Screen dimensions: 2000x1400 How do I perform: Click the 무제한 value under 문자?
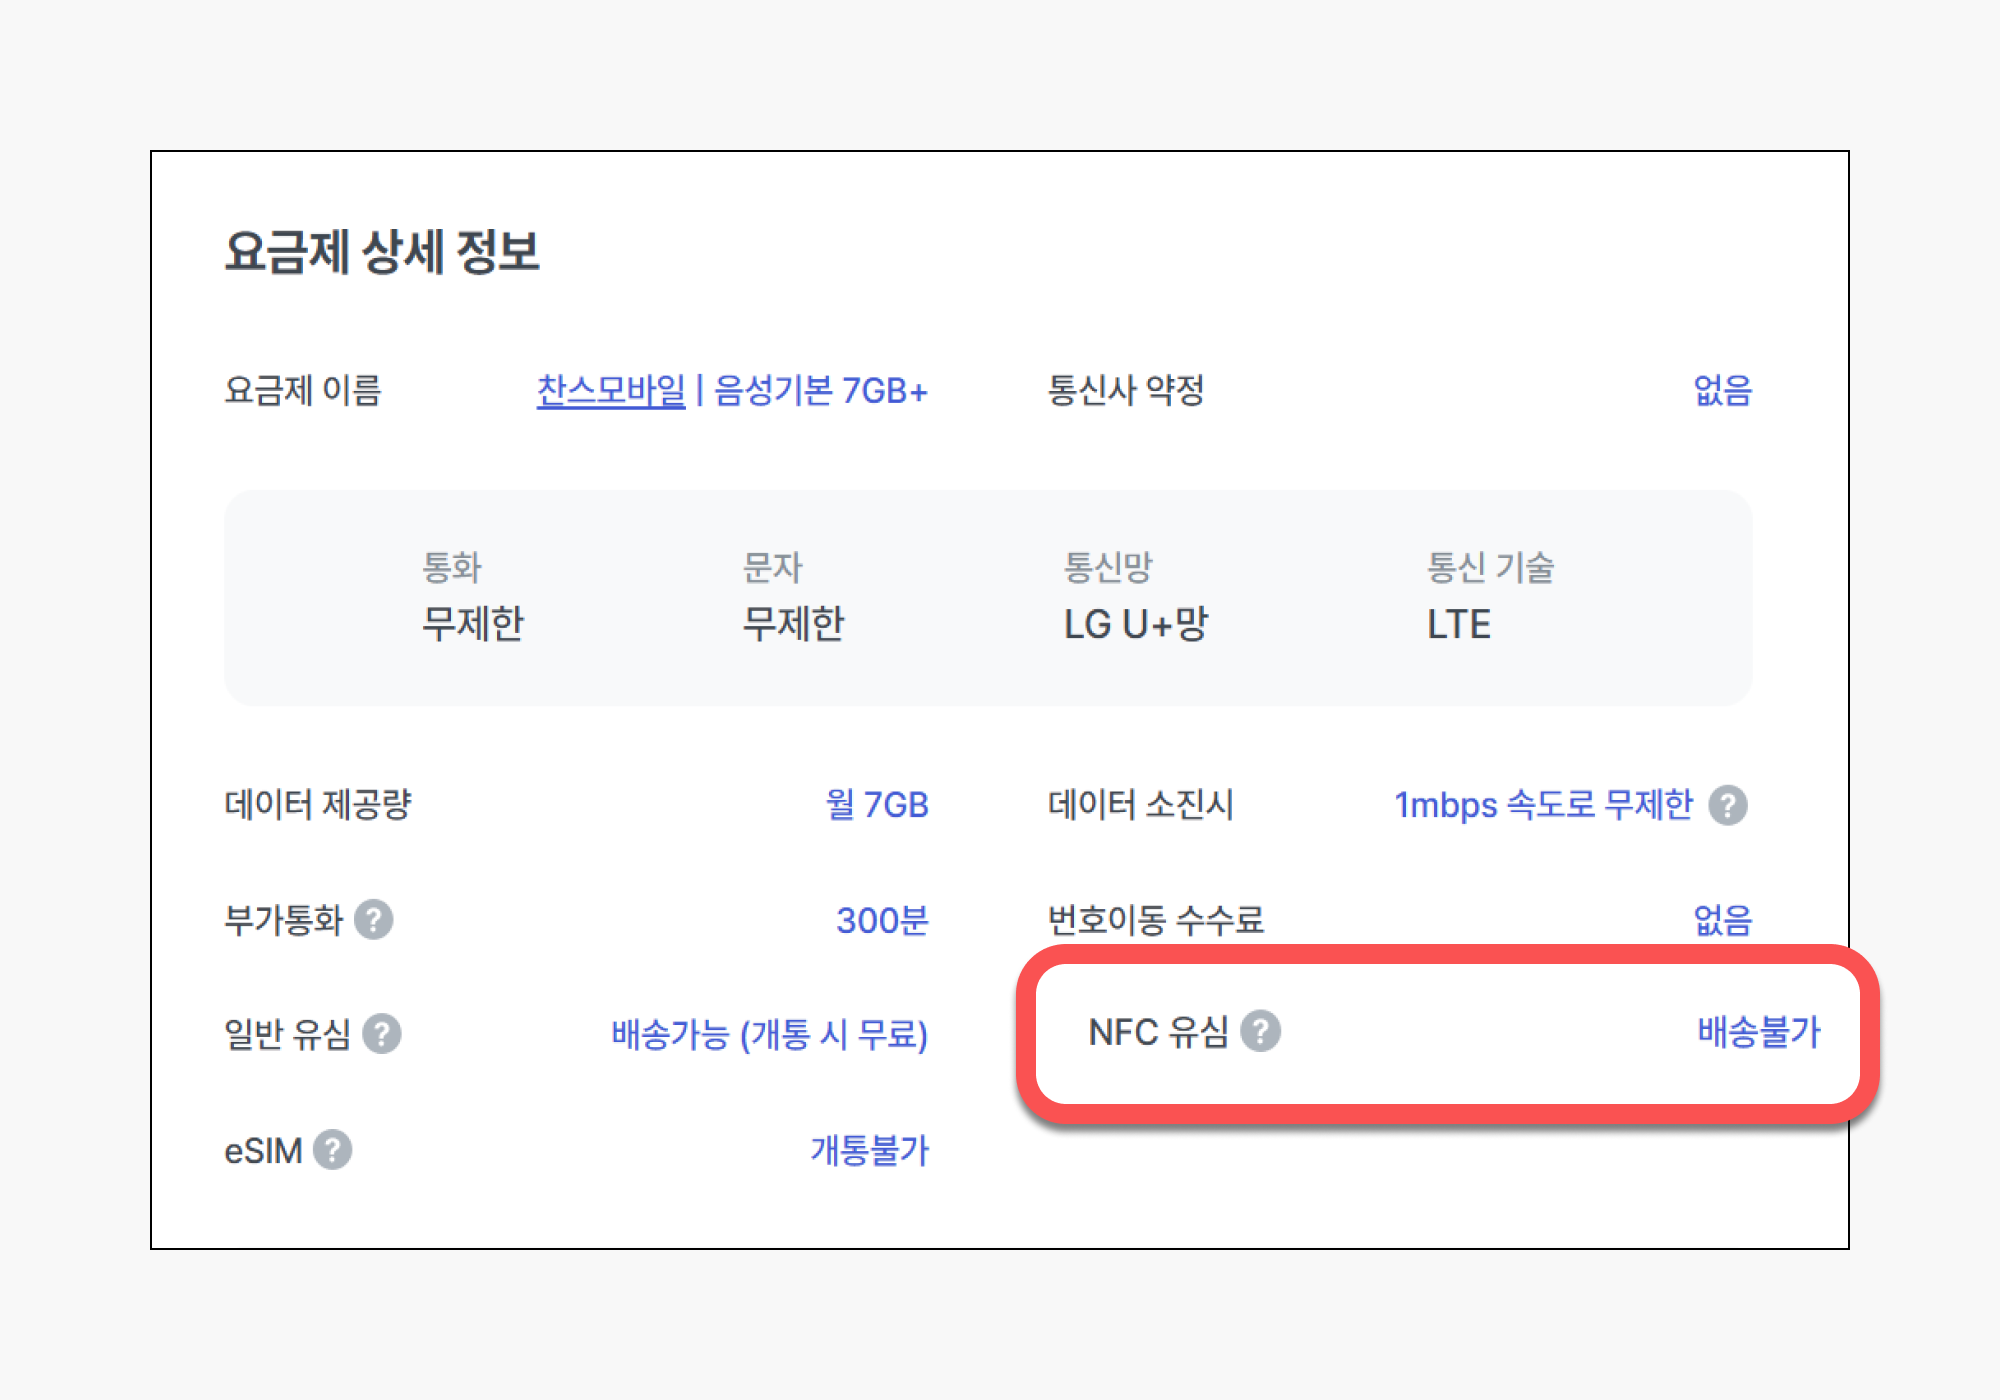pyautogui.click(x=793, y=624)
